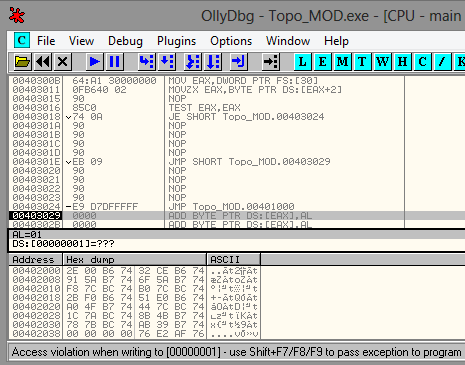This screenshot has height=365, width=465.
Task: Select the JMP SHORT Topo_MOD.00403029 line
Action: coord(249,162)
